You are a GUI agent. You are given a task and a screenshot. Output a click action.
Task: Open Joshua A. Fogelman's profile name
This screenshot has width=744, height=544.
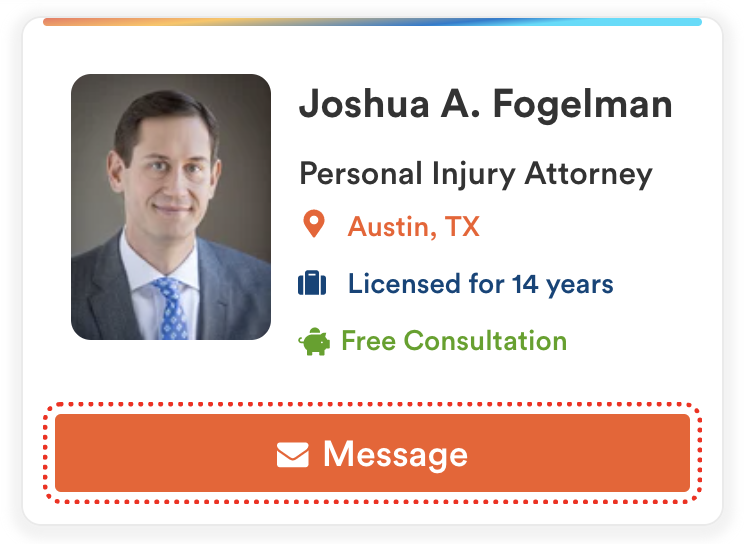tap(485, 104)
